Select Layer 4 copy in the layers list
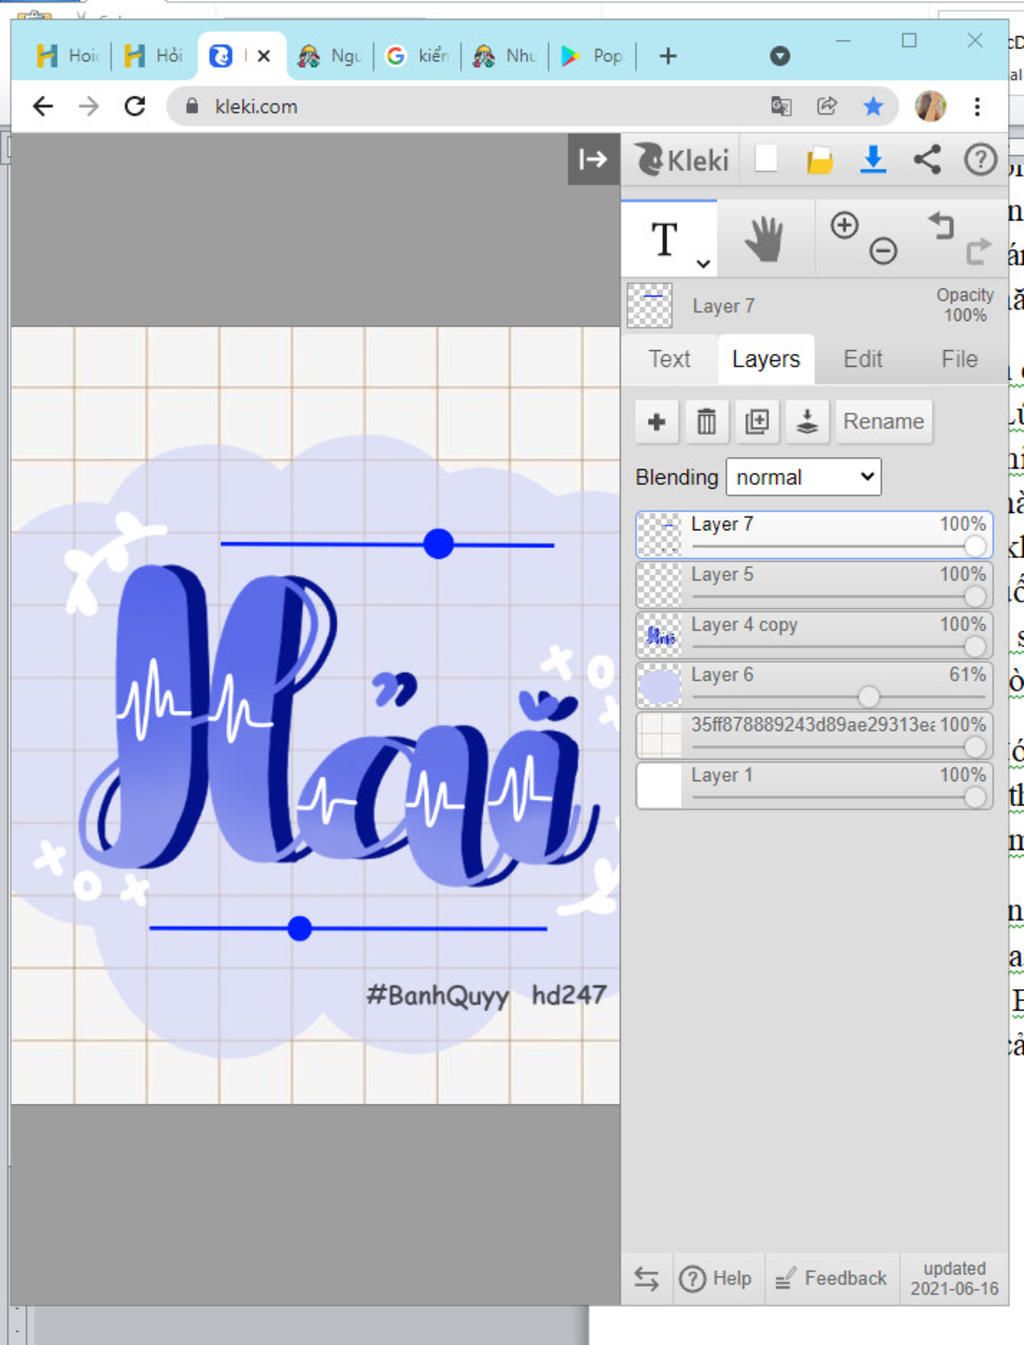This screenshot has width=1024, height=1345. [814, 635]
